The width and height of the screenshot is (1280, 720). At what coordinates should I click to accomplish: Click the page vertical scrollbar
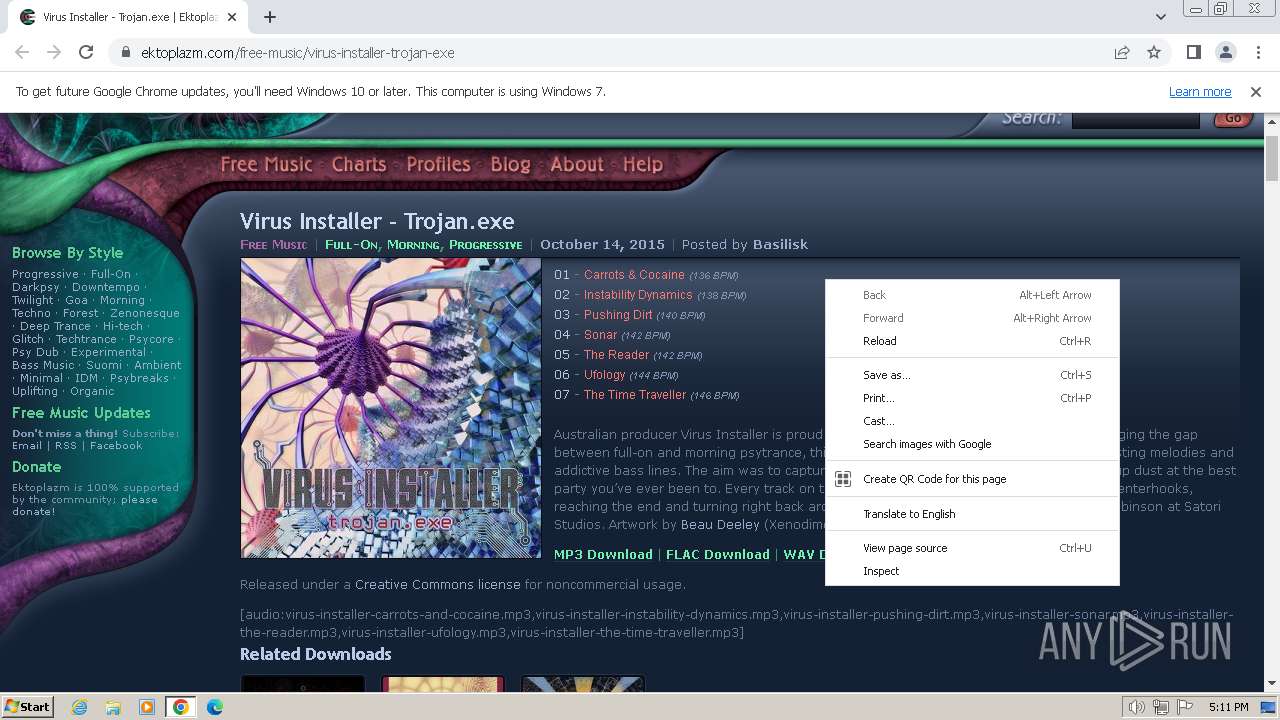coord(1272,403)
